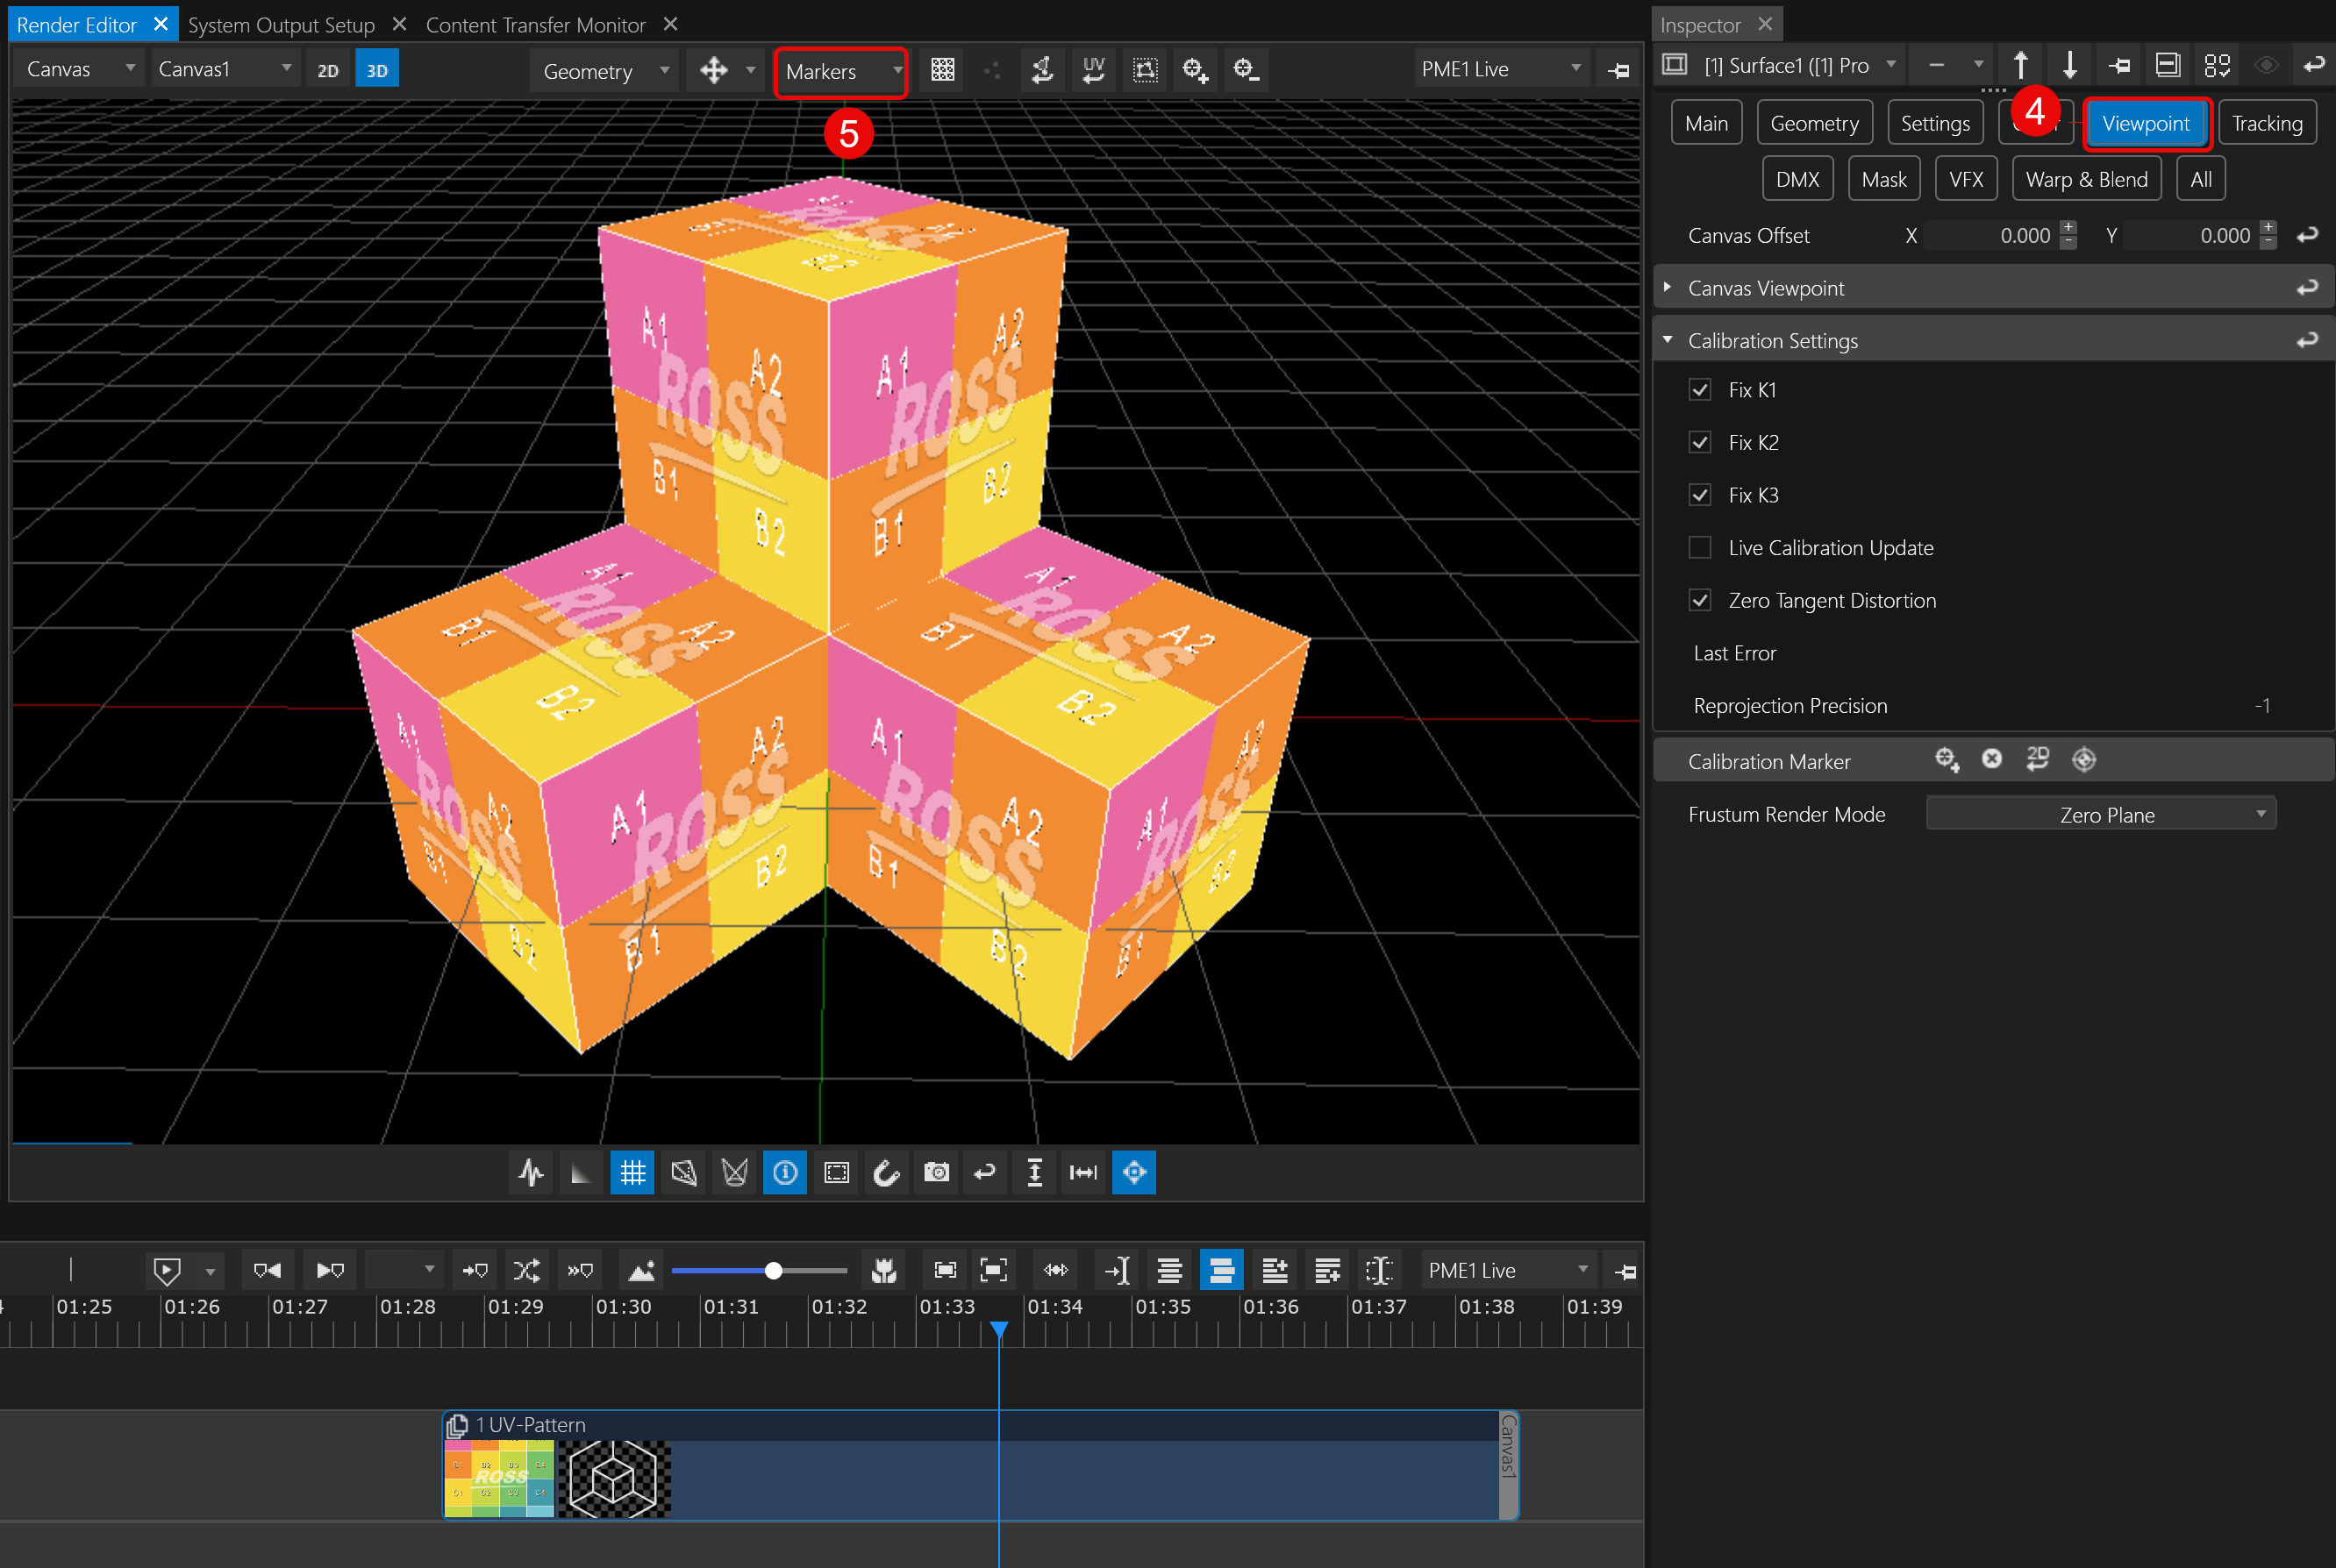Click the selection frame icon in top toolbar
Screen dimensions: 2336x1568
(1145, 70)
